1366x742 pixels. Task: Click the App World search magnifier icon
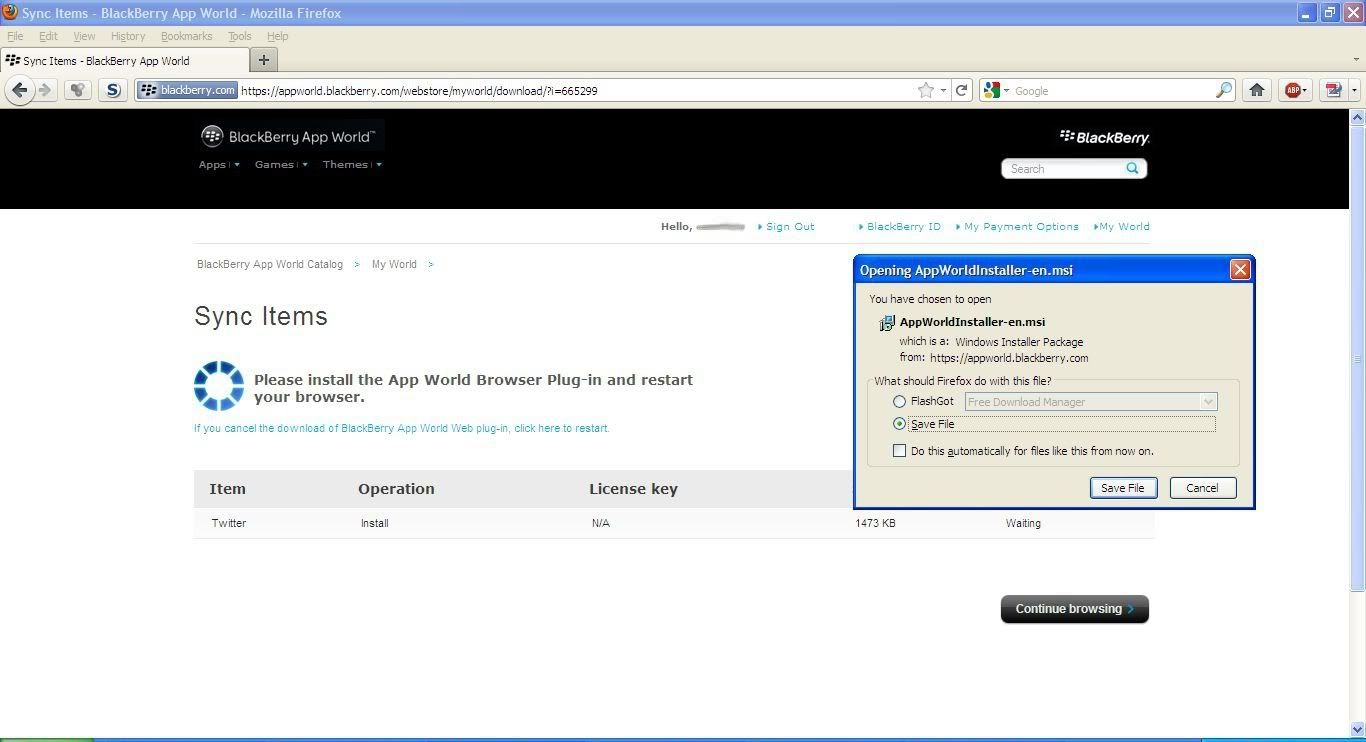1133,168
